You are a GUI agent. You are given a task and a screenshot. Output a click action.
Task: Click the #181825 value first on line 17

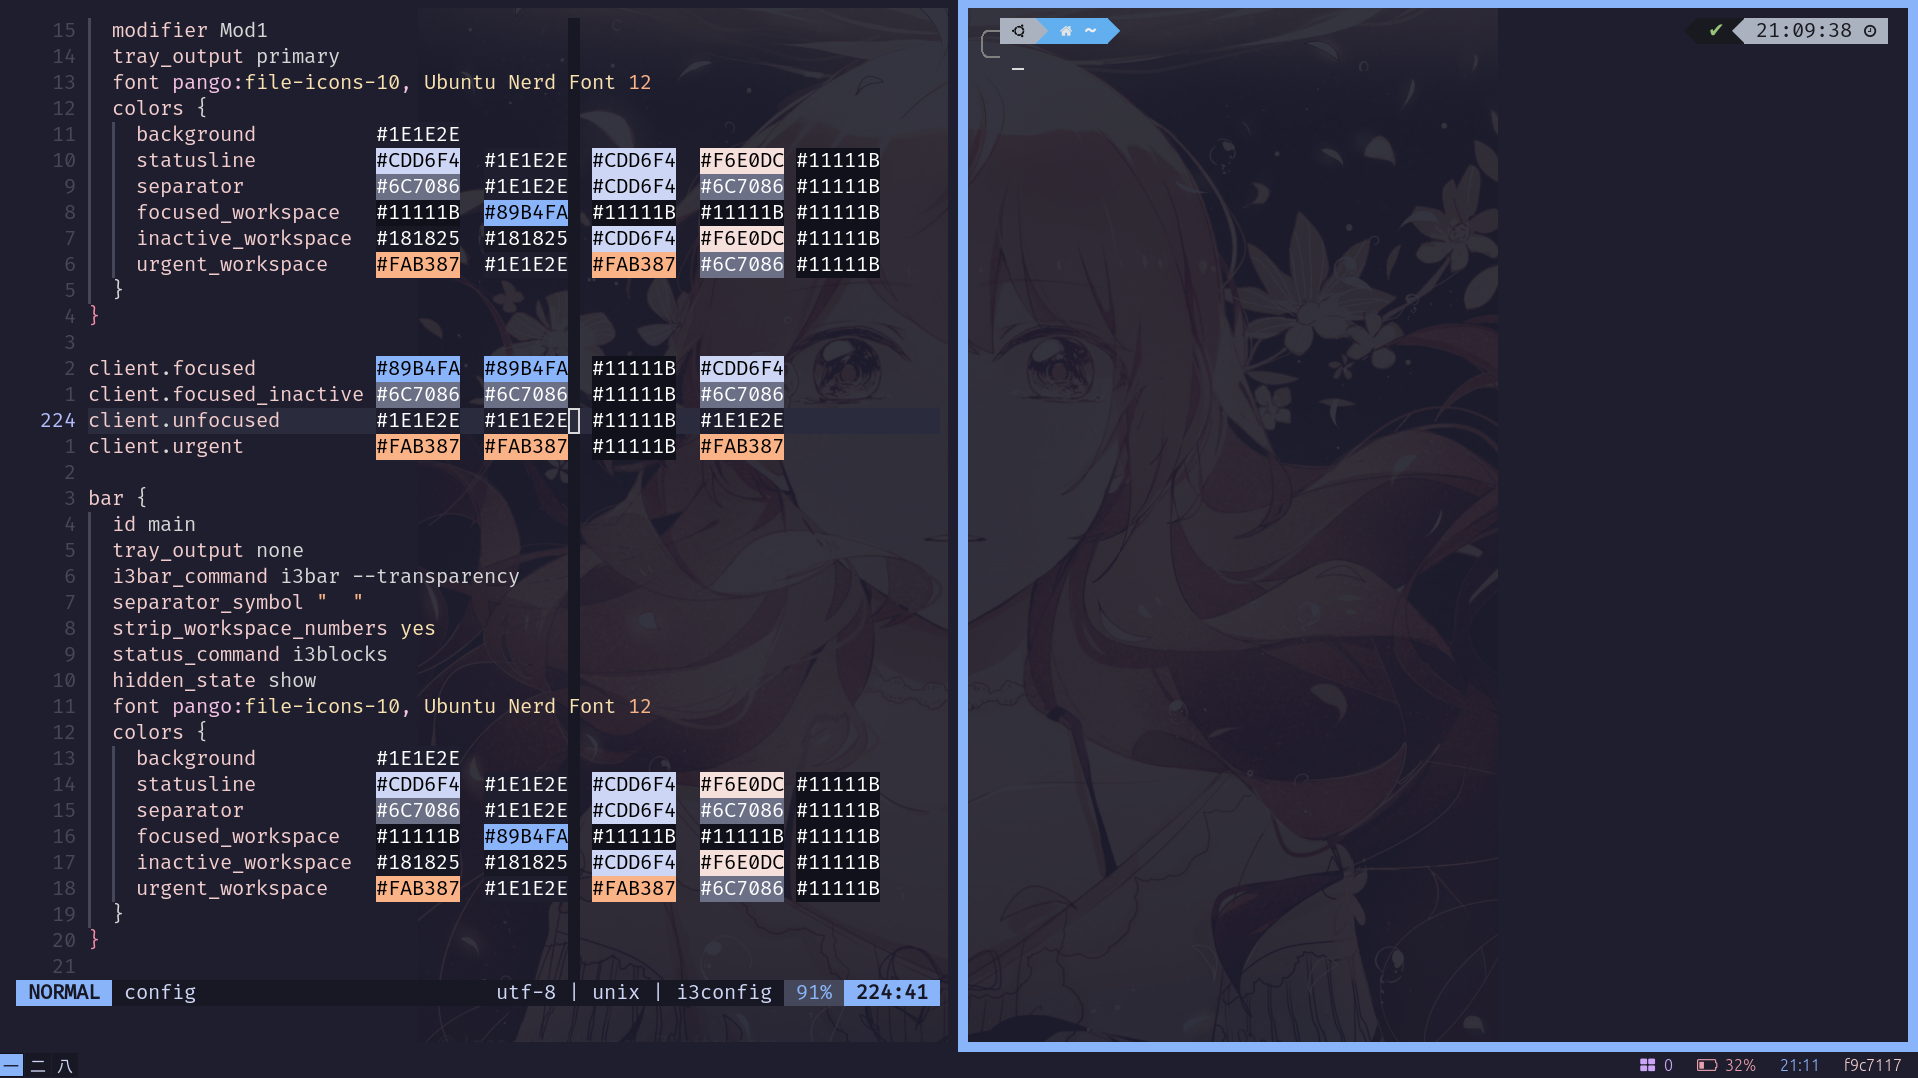418,862
